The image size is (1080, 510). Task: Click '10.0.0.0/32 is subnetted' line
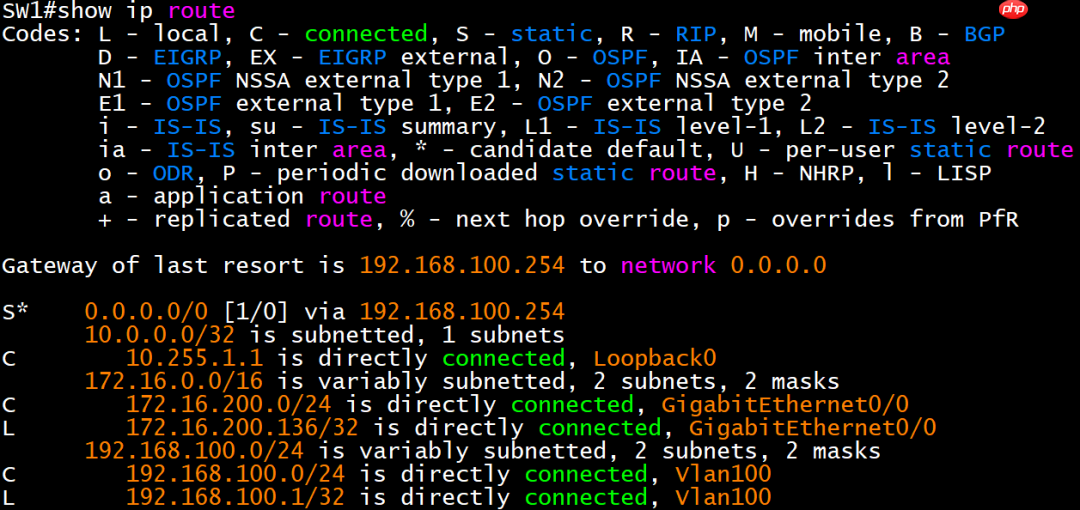[x=324, y=336]
